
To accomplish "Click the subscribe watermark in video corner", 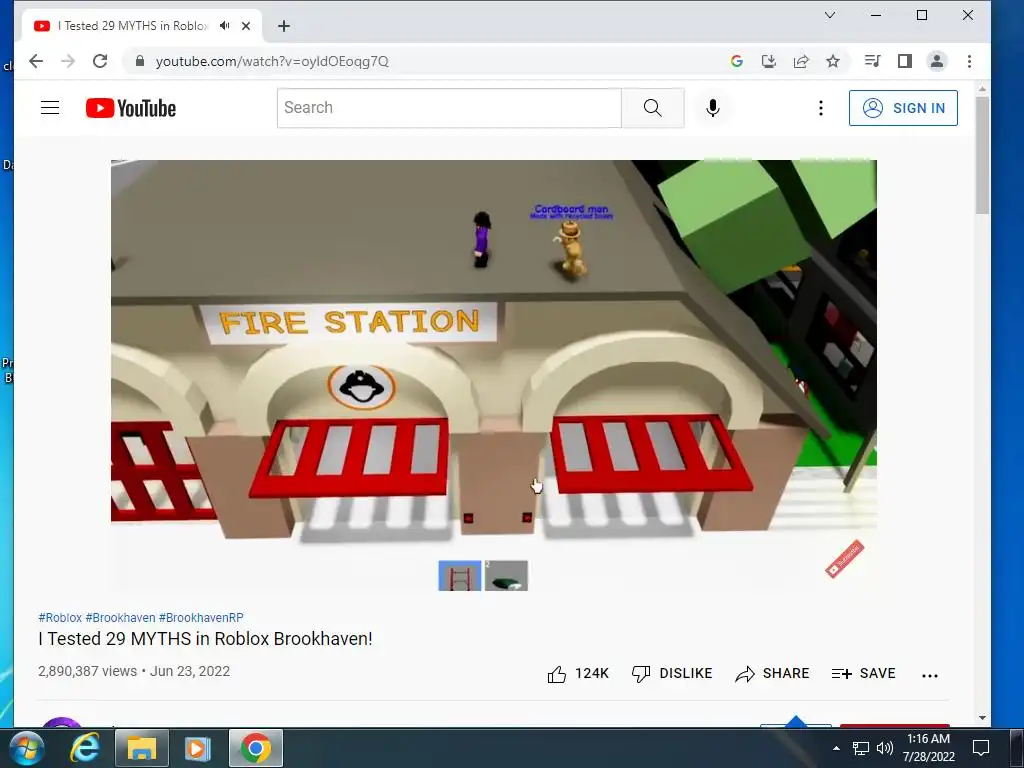I will point(844,559).
